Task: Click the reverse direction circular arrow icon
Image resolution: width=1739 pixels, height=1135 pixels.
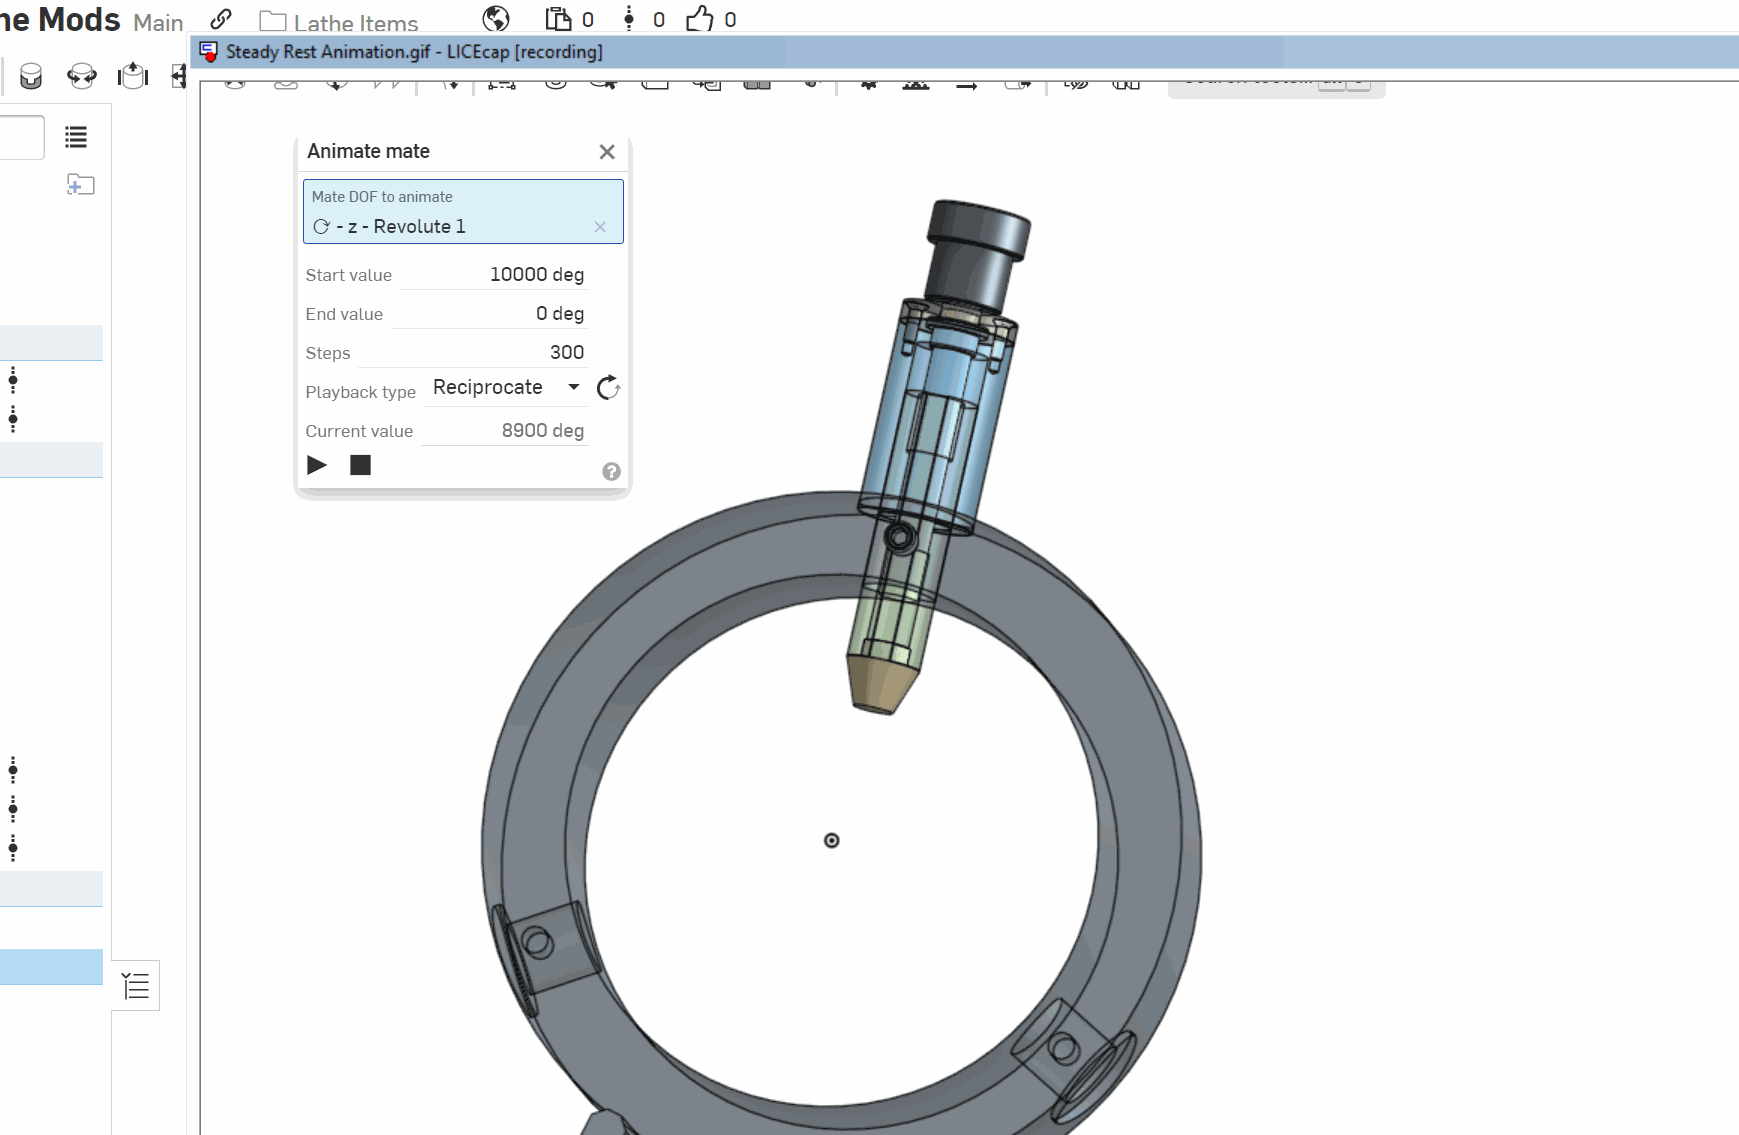Action: coord(608,388)
